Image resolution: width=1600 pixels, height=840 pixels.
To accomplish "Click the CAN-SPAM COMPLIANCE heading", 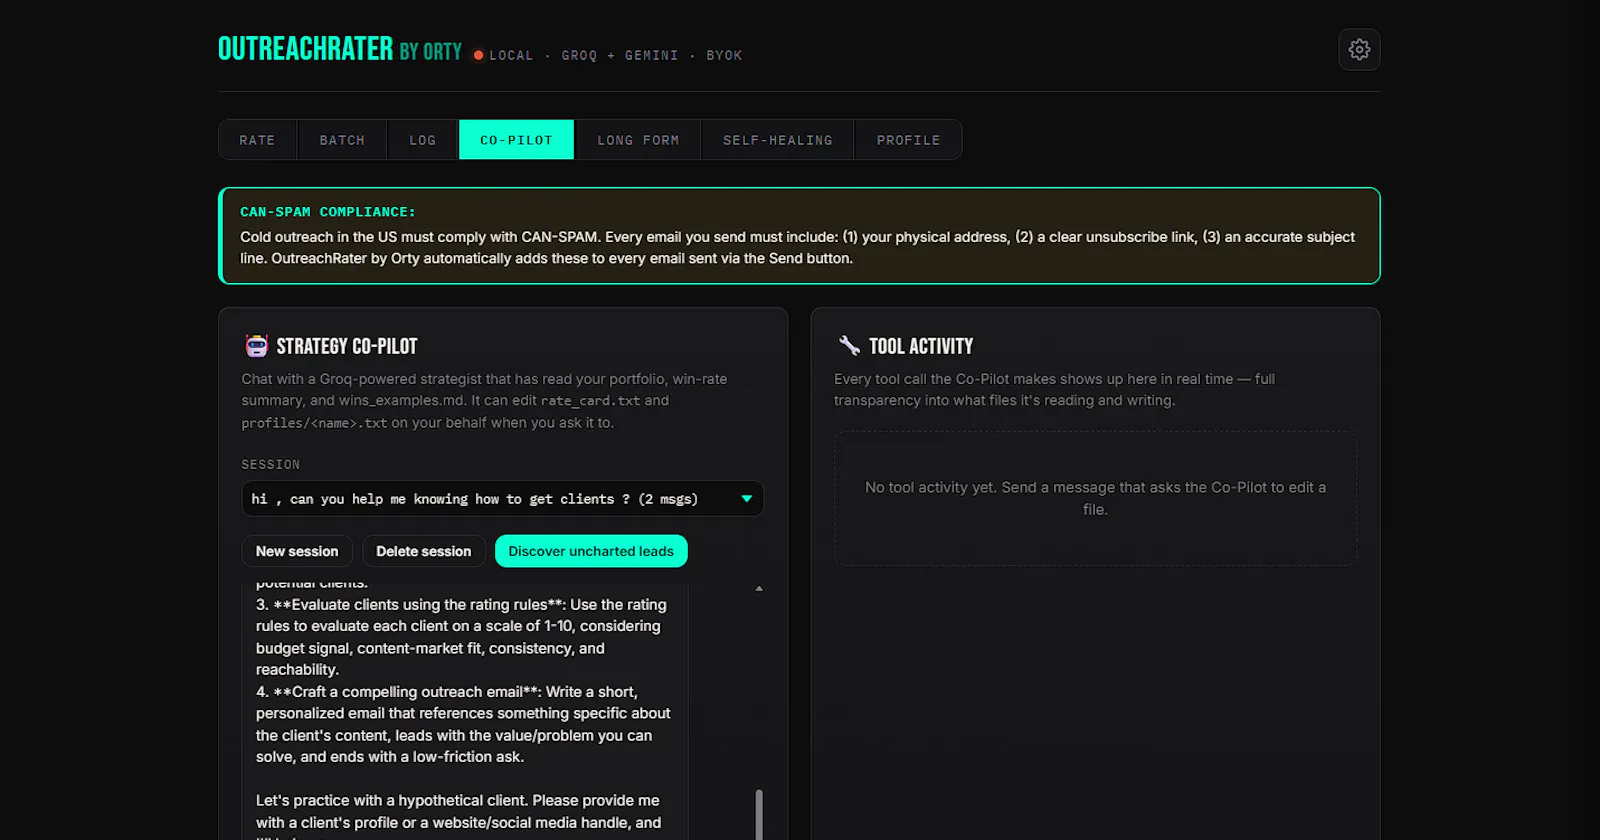I will point(327,212).
